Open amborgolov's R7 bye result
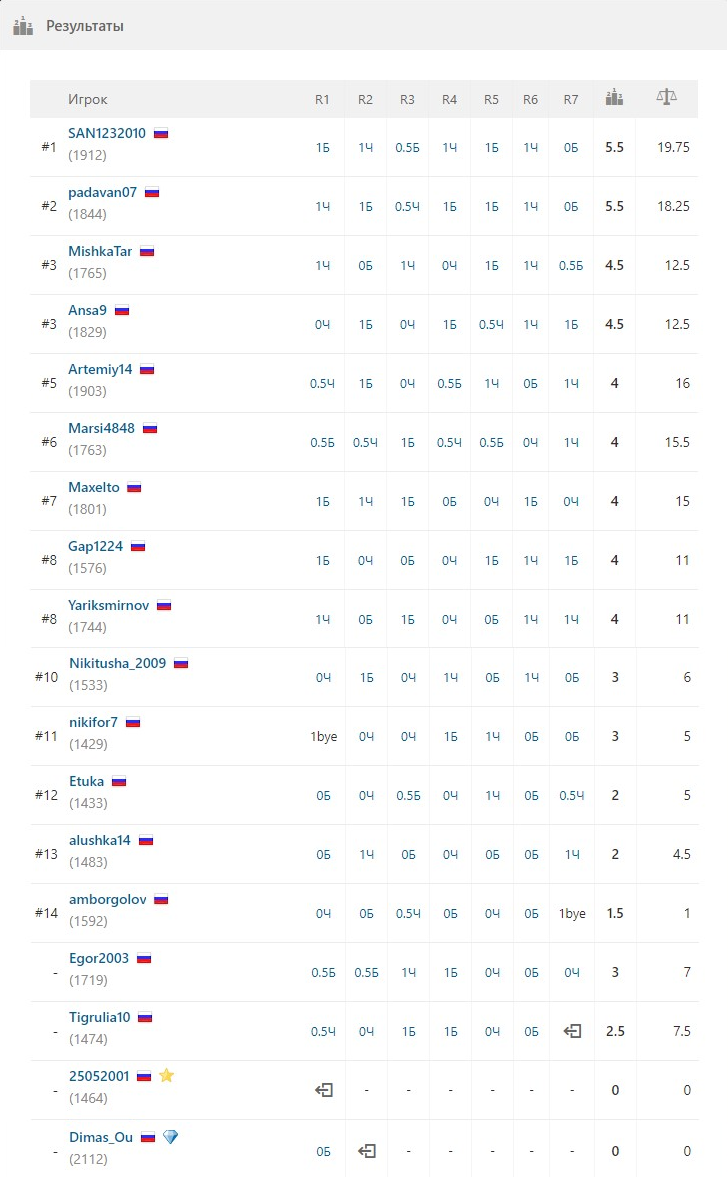Image resolution: width=728 pixels, height=1177 pixels. tap(572, 914)
